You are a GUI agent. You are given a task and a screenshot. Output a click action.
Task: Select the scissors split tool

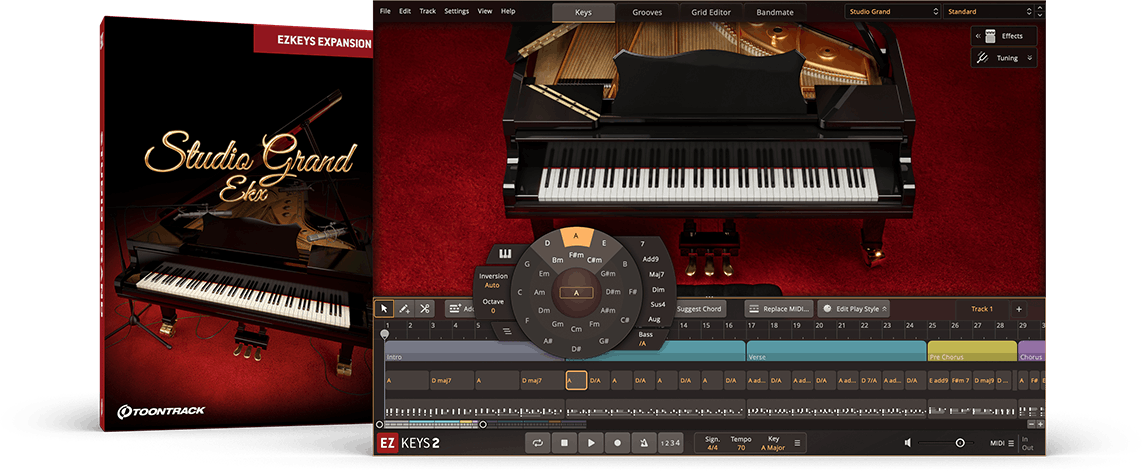point(425,309)
